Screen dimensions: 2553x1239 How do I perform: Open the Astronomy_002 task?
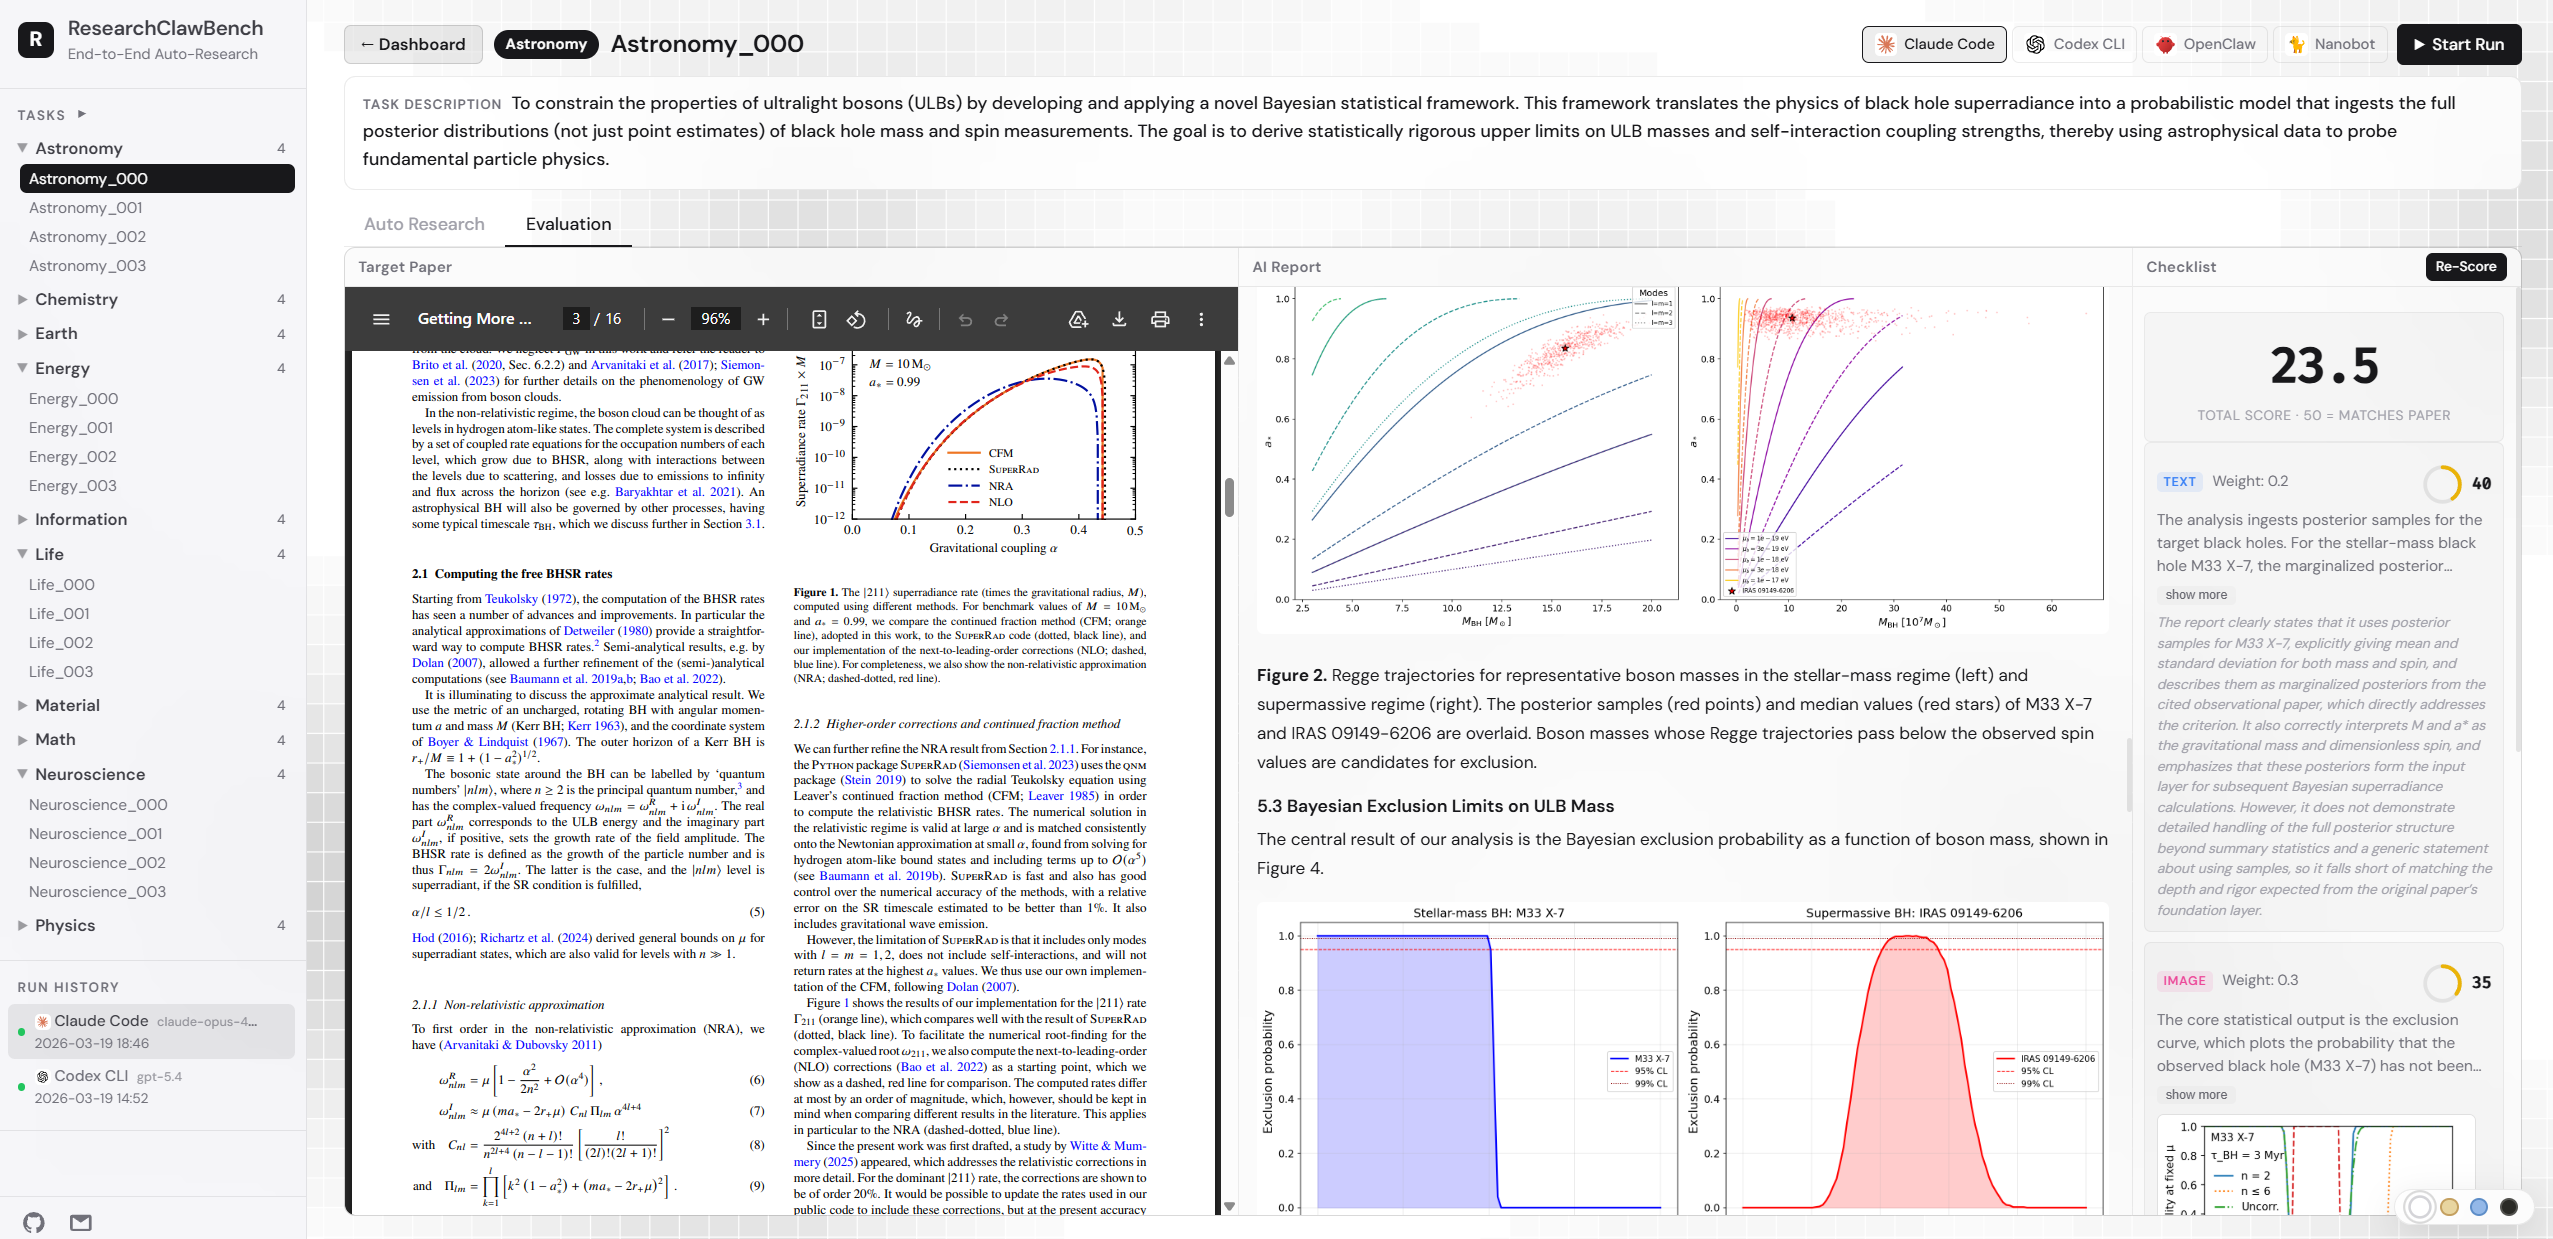click(87, 237)
